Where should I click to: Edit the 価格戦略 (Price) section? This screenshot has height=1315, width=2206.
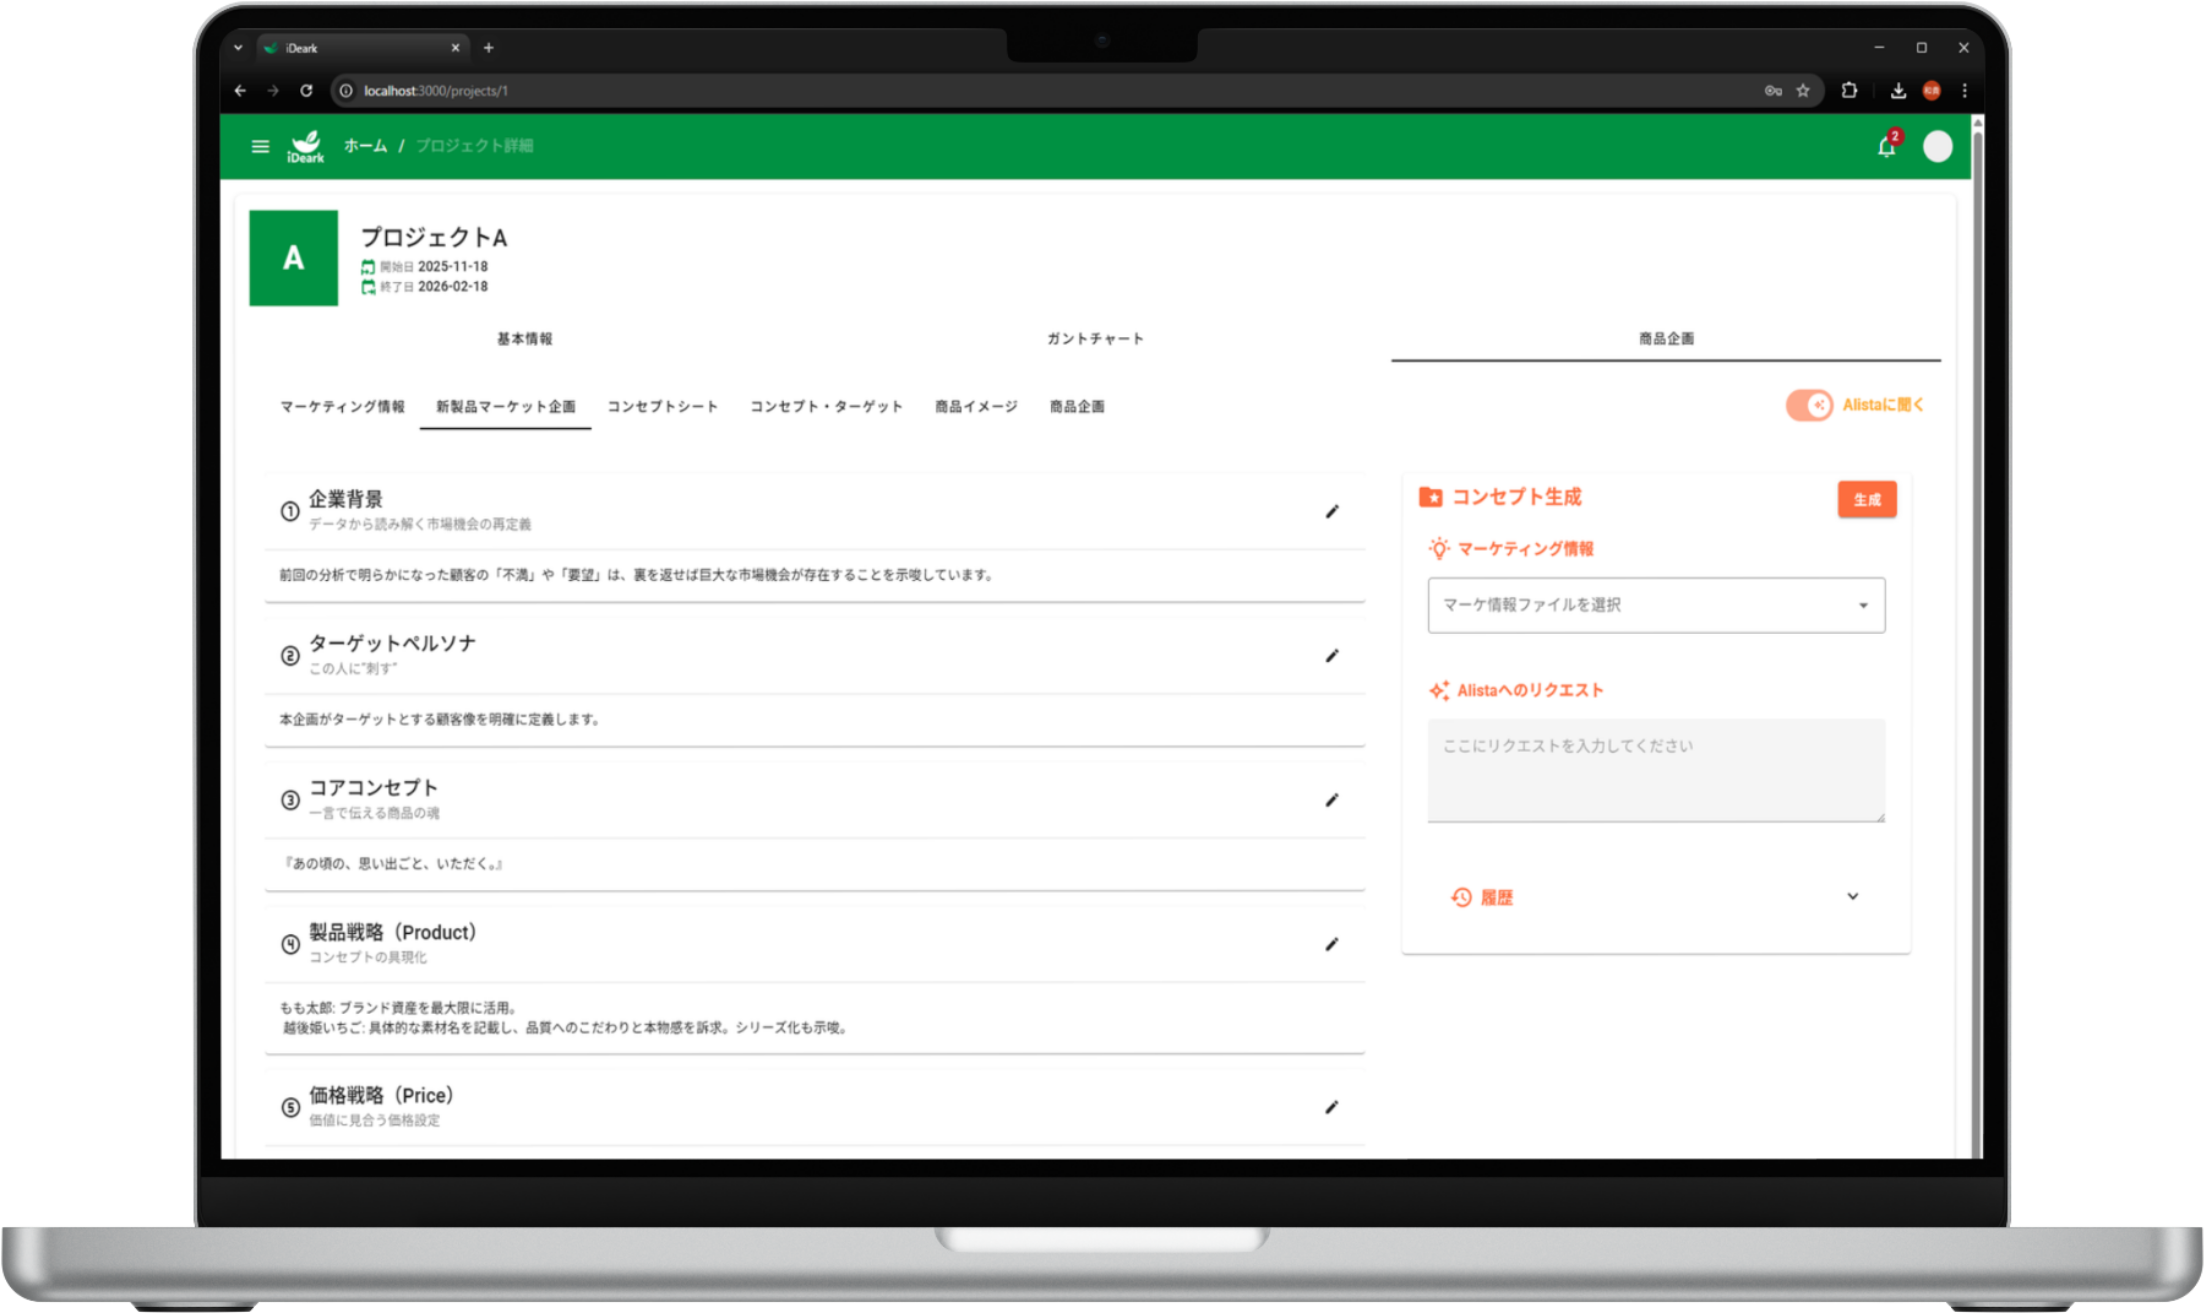1331,1107
